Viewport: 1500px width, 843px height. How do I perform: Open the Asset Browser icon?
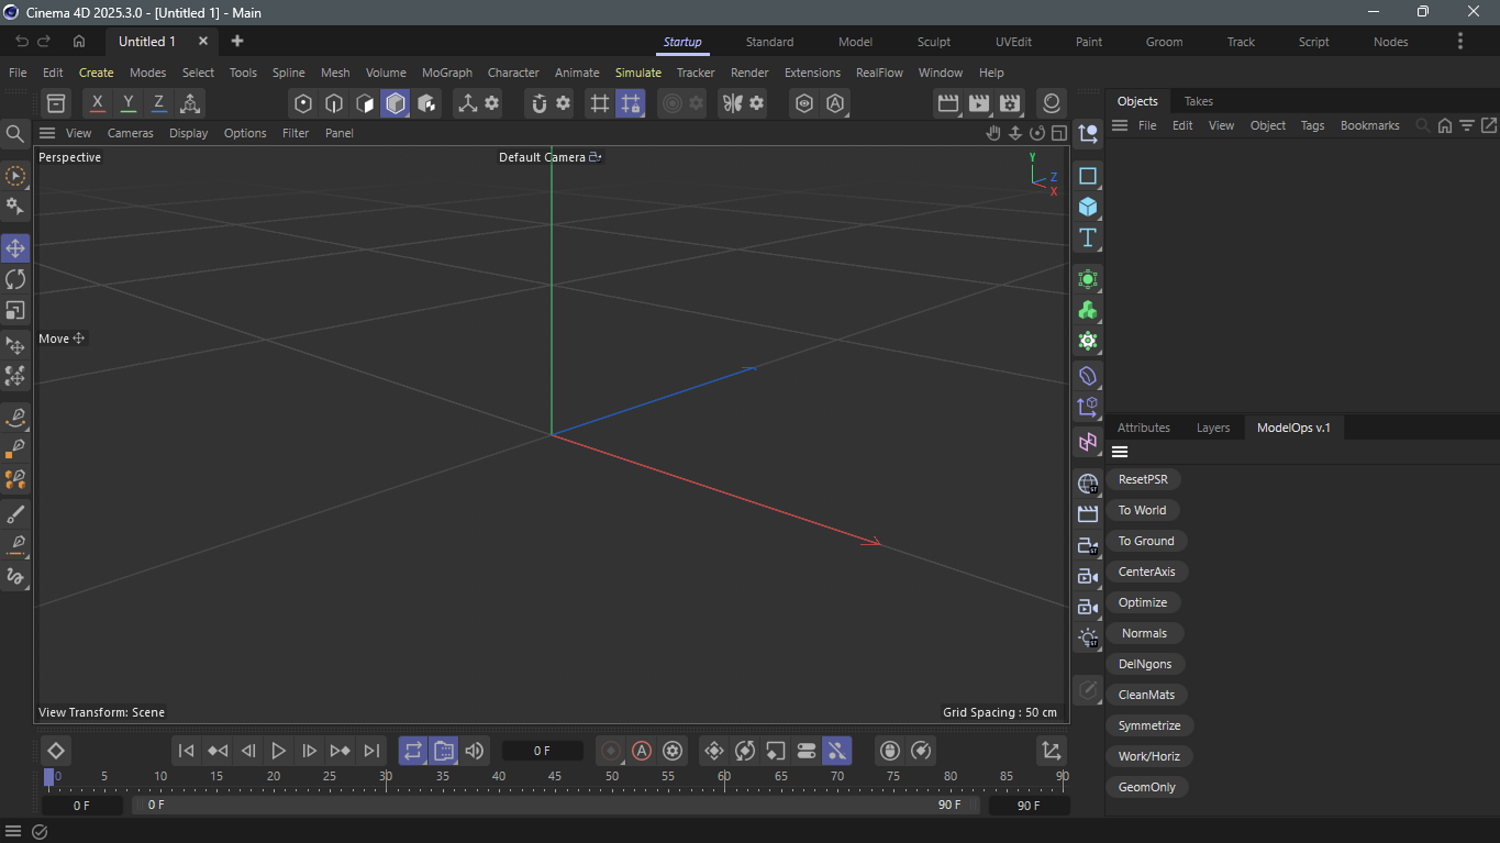coord(56,103)
